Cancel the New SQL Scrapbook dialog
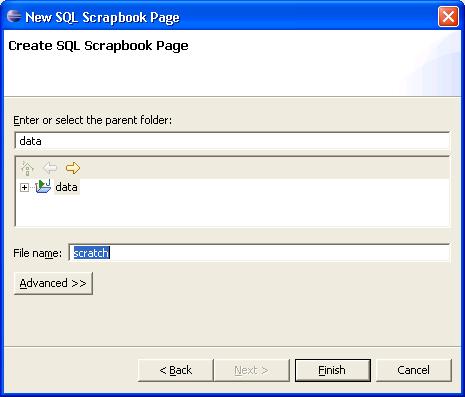 tap(414, 370)
